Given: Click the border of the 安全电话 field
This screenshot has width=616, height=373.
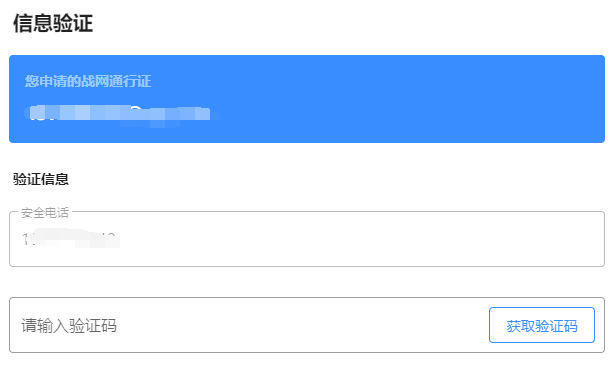Looking at the screenshot, I should (x=307, y=266).
